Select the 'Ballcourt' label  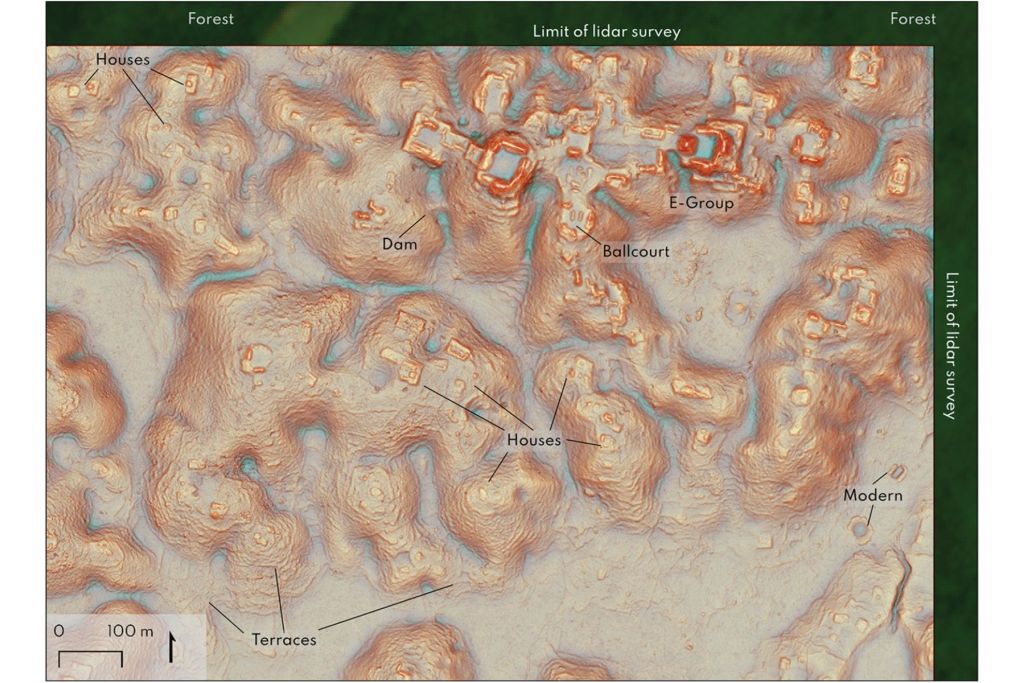[635, 252]
